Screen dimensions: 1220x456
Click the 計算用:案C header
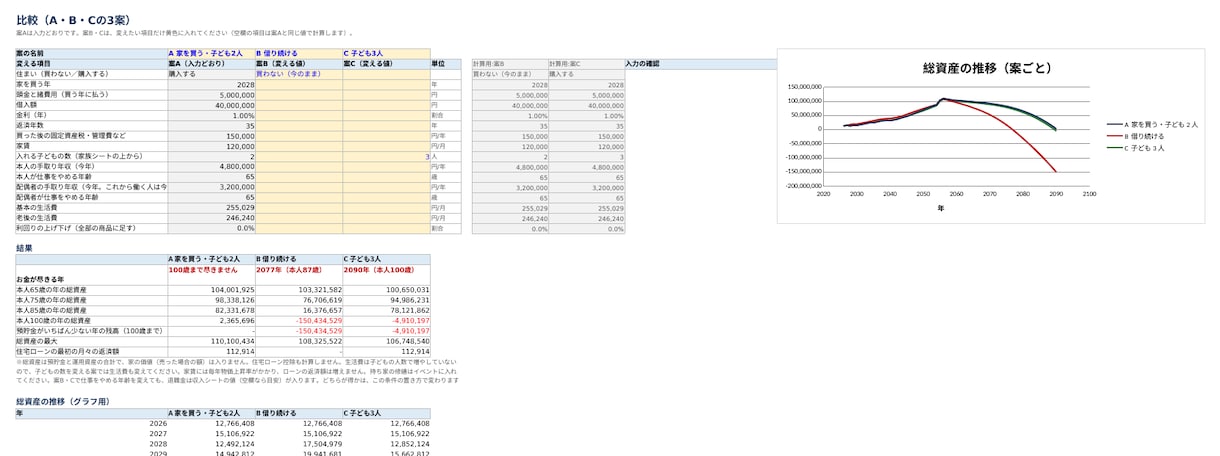coord(586,63)
